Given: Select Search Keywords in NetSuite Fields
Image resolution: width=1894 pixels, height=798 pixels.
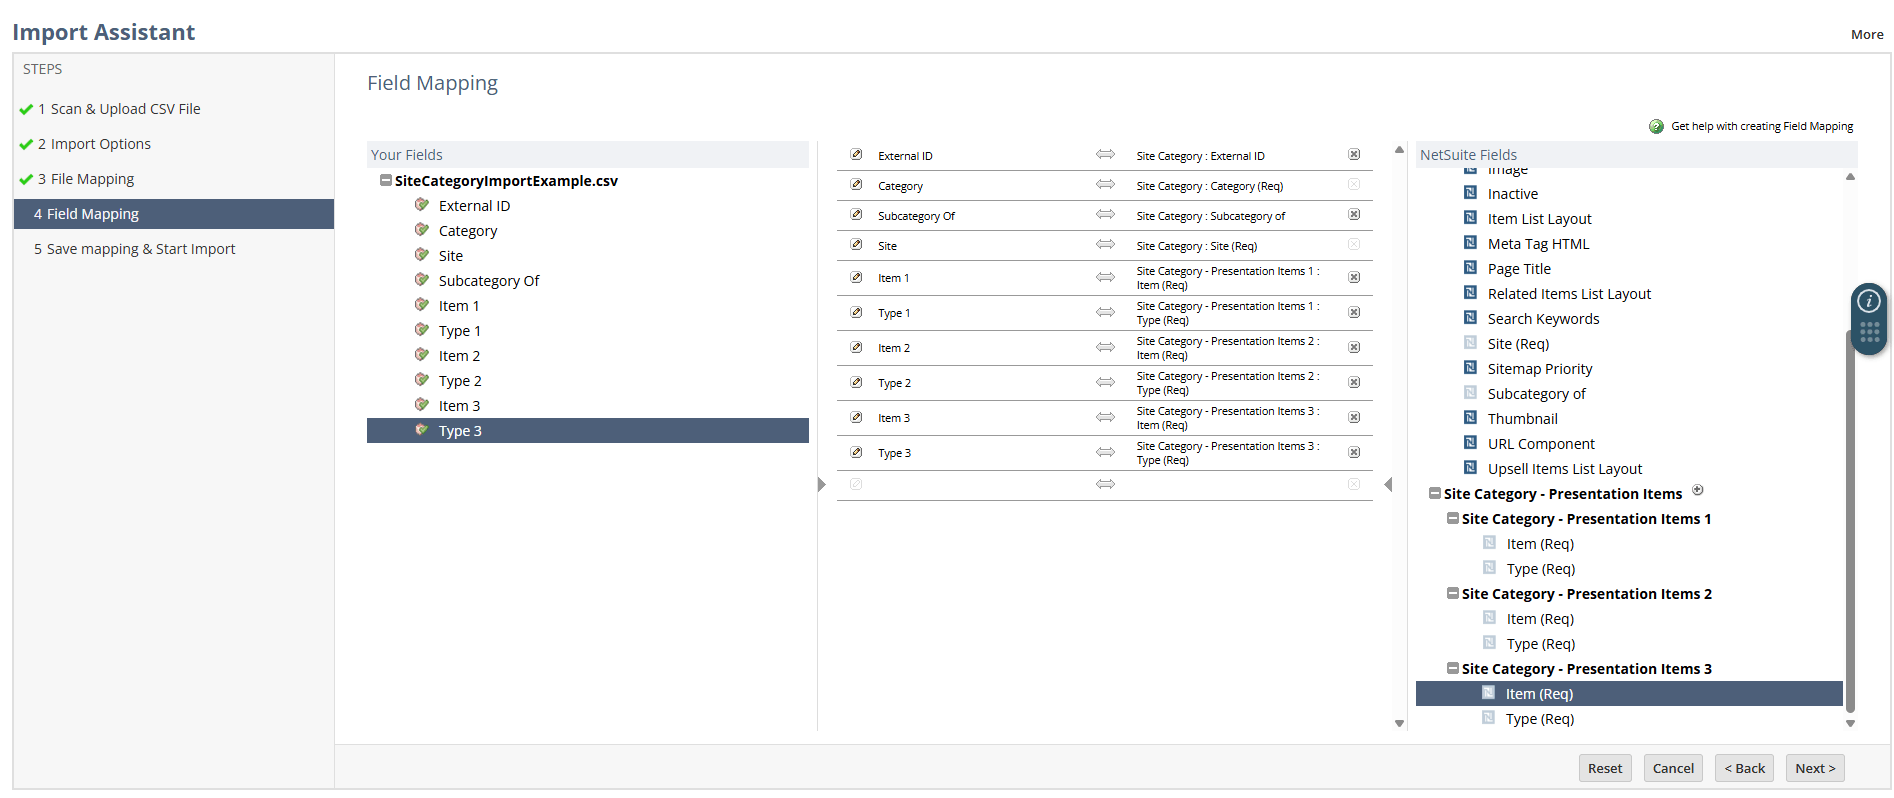Looking at the screenshot, I should 1543,319.
